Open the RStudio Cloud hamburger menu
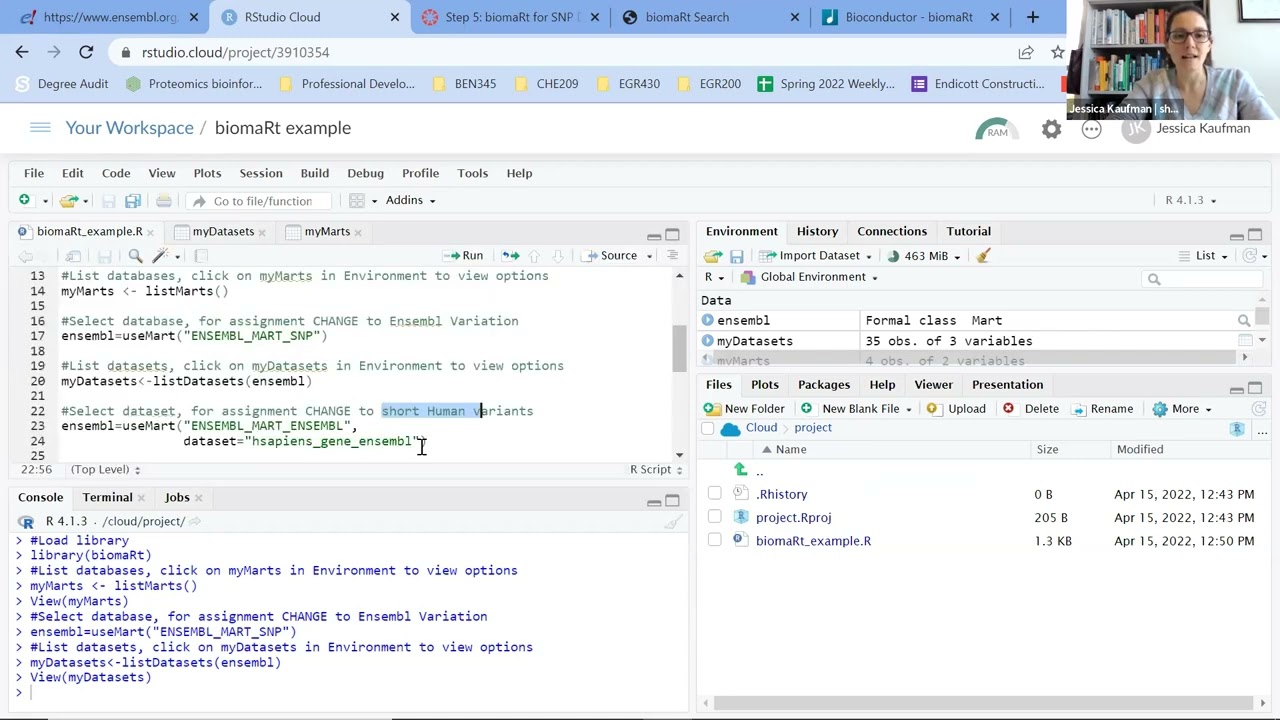 tap(40, 128)
